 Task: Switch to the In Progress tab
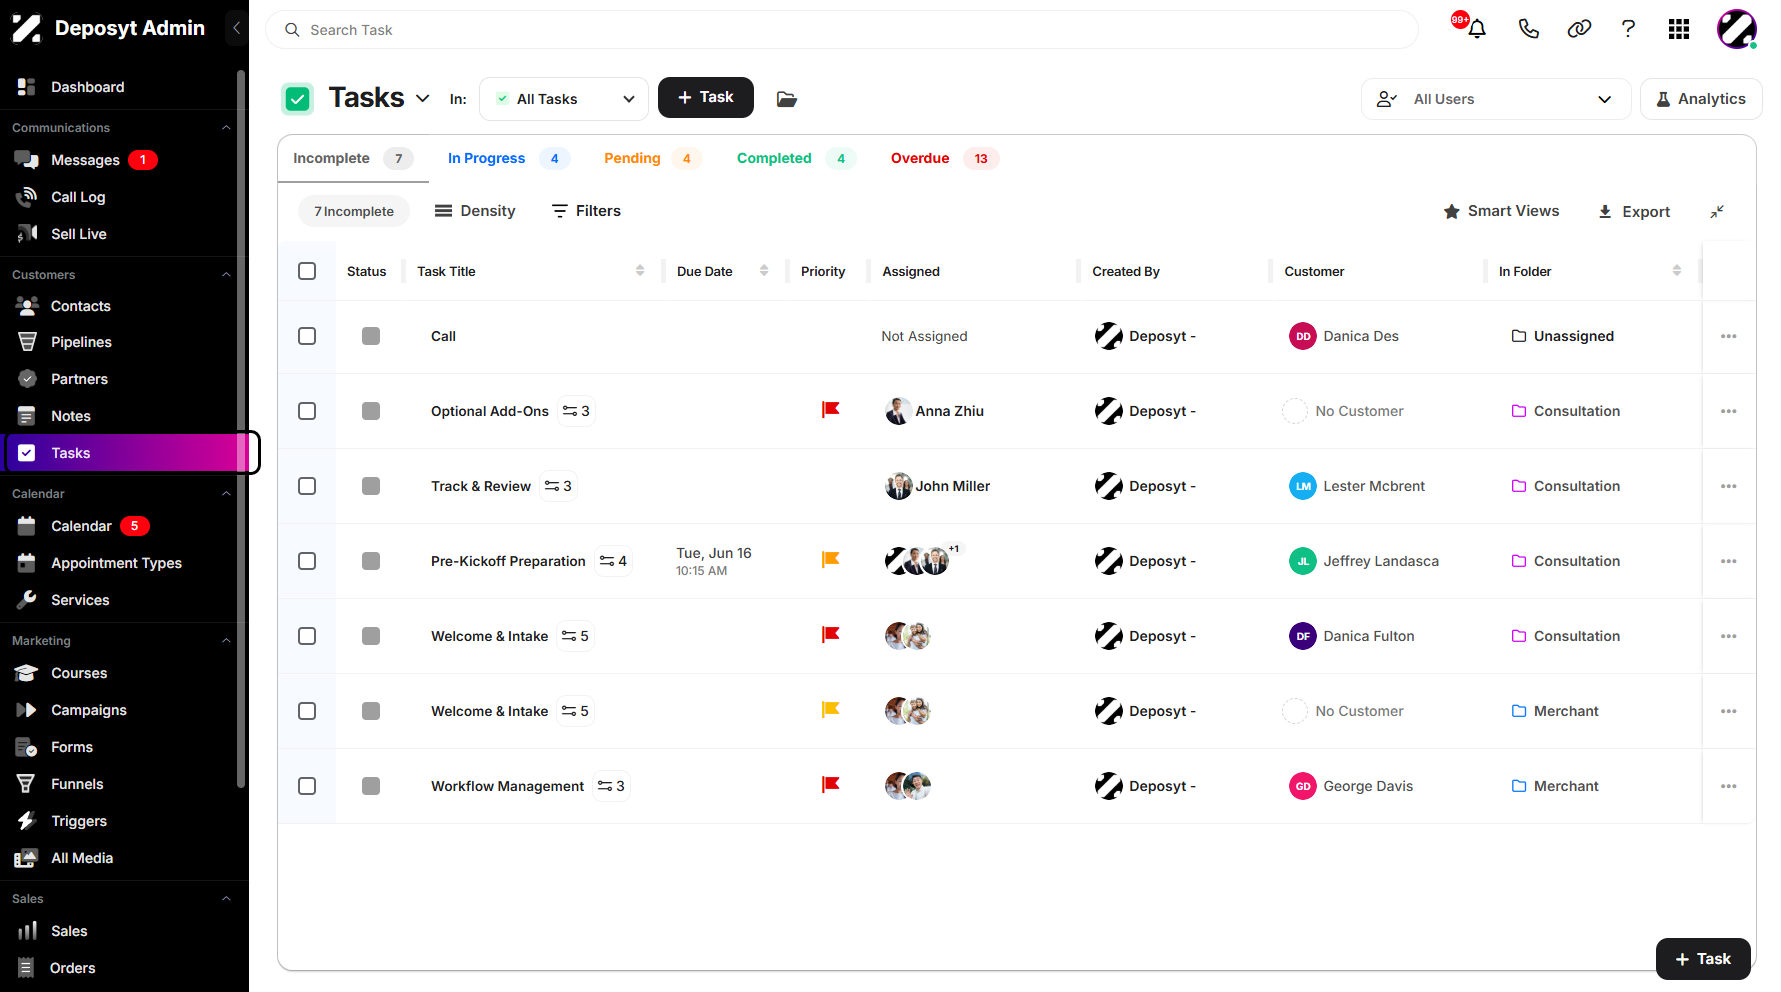point(508,158)
